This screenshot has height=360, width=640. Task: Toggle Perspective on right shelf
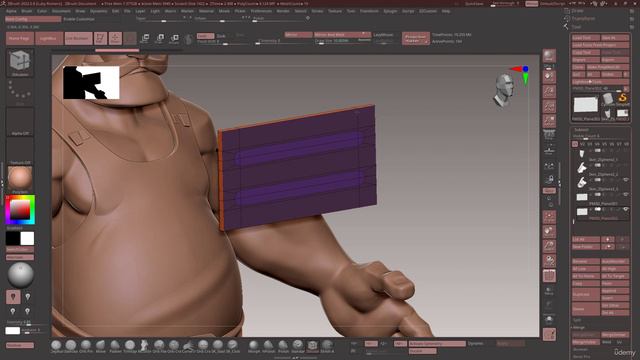pyautogui.click(x=549, y=136)
